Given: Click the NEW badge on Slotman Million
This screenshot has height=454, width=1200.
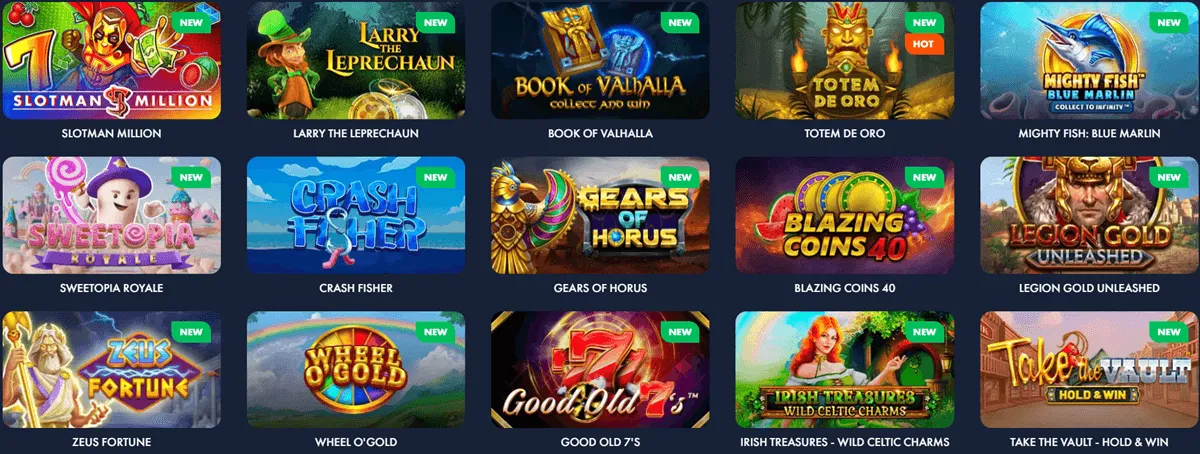Looking at the screenshot, I should click(192, 22).
